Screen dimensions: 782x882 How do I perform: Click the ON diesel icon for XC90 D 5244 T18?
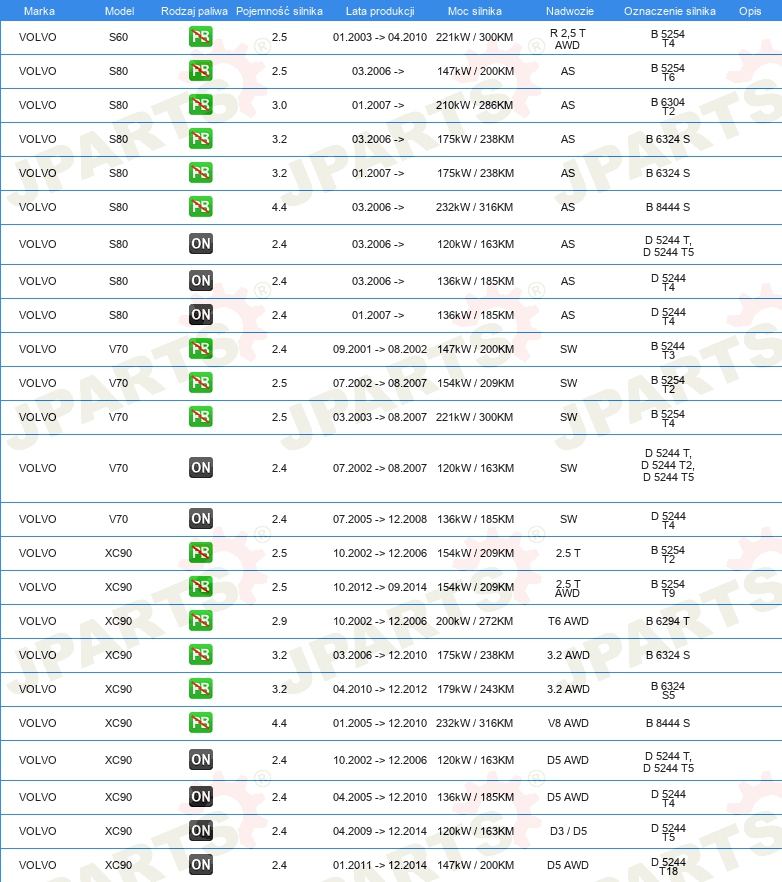pyautogui.click(x=201, y=865)
